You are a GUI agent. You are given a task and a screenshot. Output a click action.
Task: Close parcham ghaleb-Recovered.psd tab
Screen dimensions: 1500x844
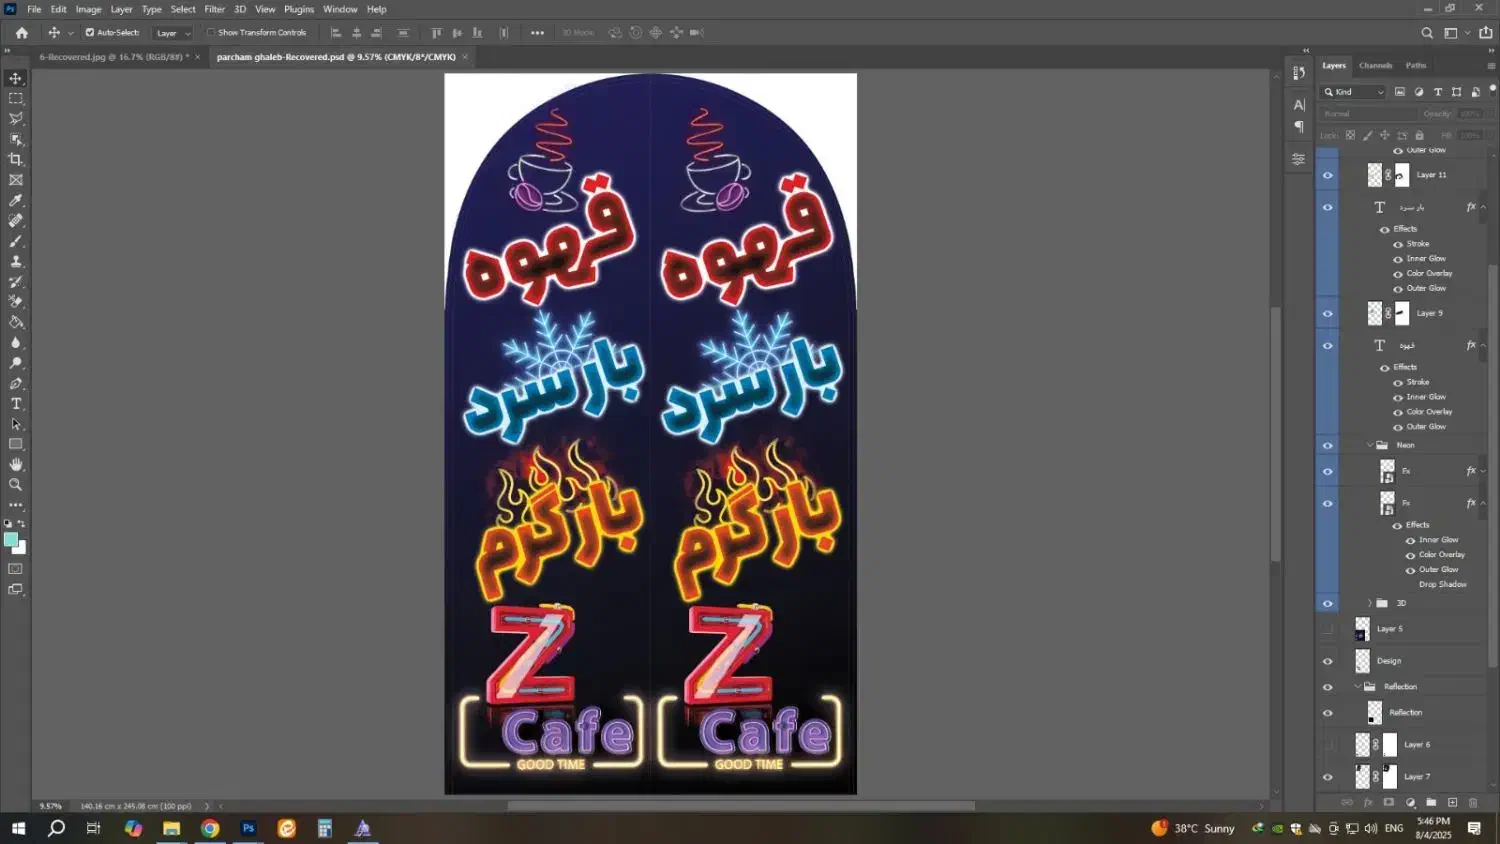pos(465,57)
